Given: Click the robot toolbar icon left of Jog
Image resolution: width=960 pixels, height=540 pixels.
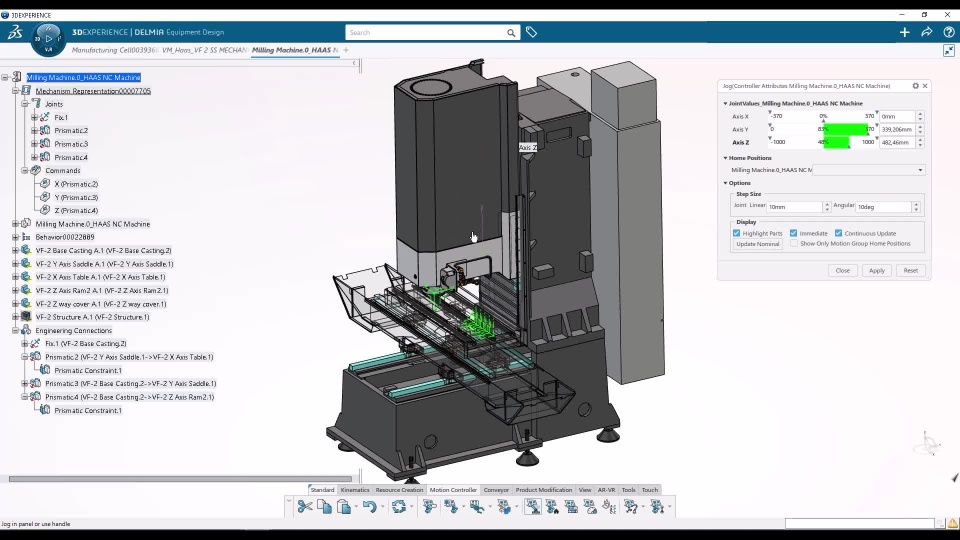Looking at the screenshot, I should [504, 506].
